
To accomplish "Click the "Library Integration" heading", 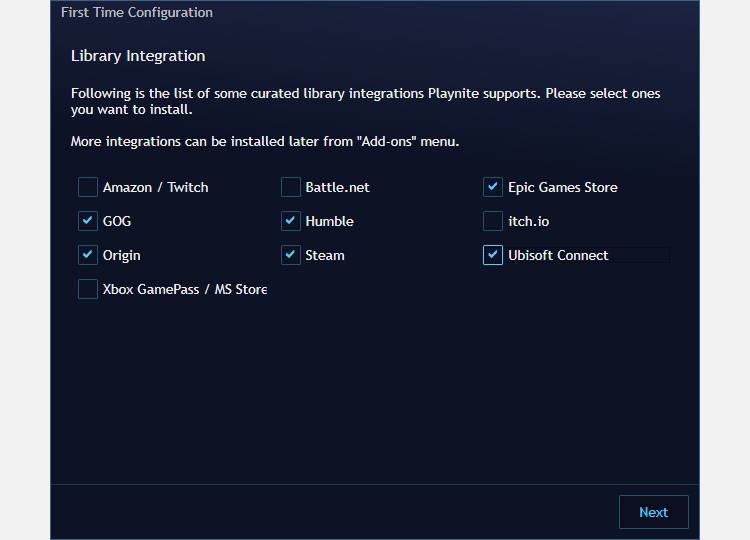I will click(138, 56).
